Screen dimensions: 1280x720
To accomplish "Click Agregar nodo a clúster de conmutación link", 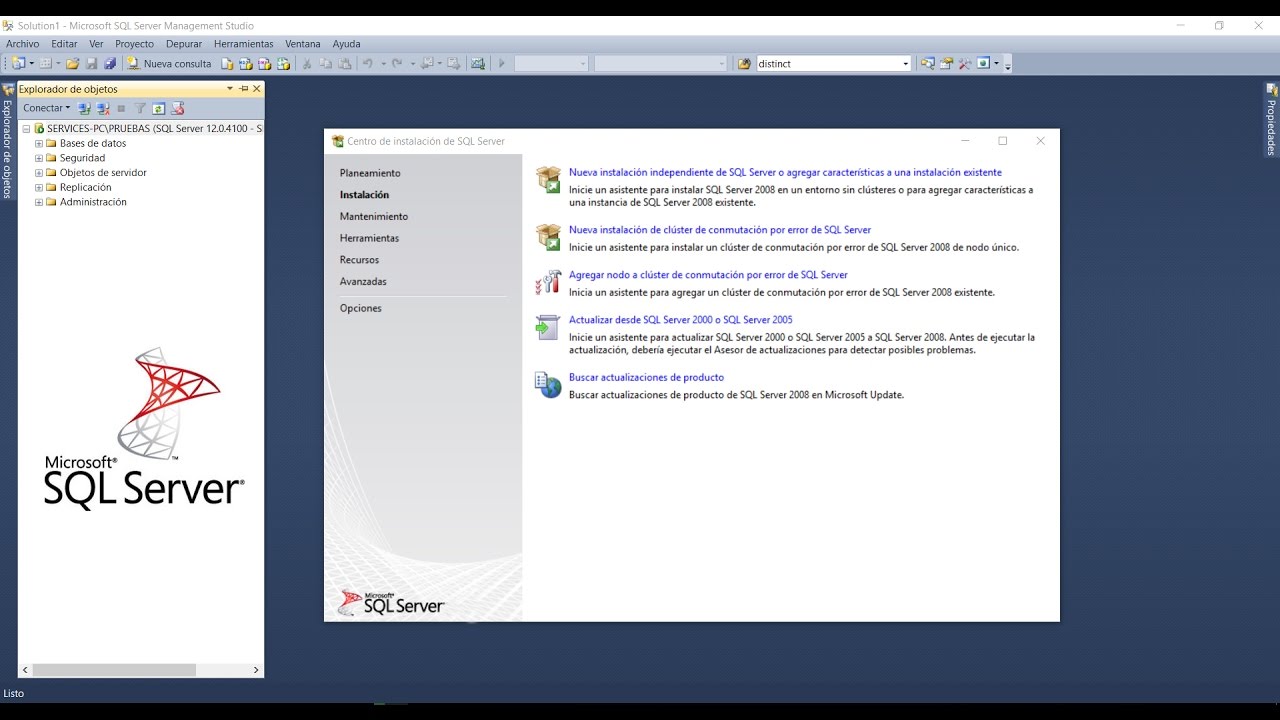I will click(708, 274).
